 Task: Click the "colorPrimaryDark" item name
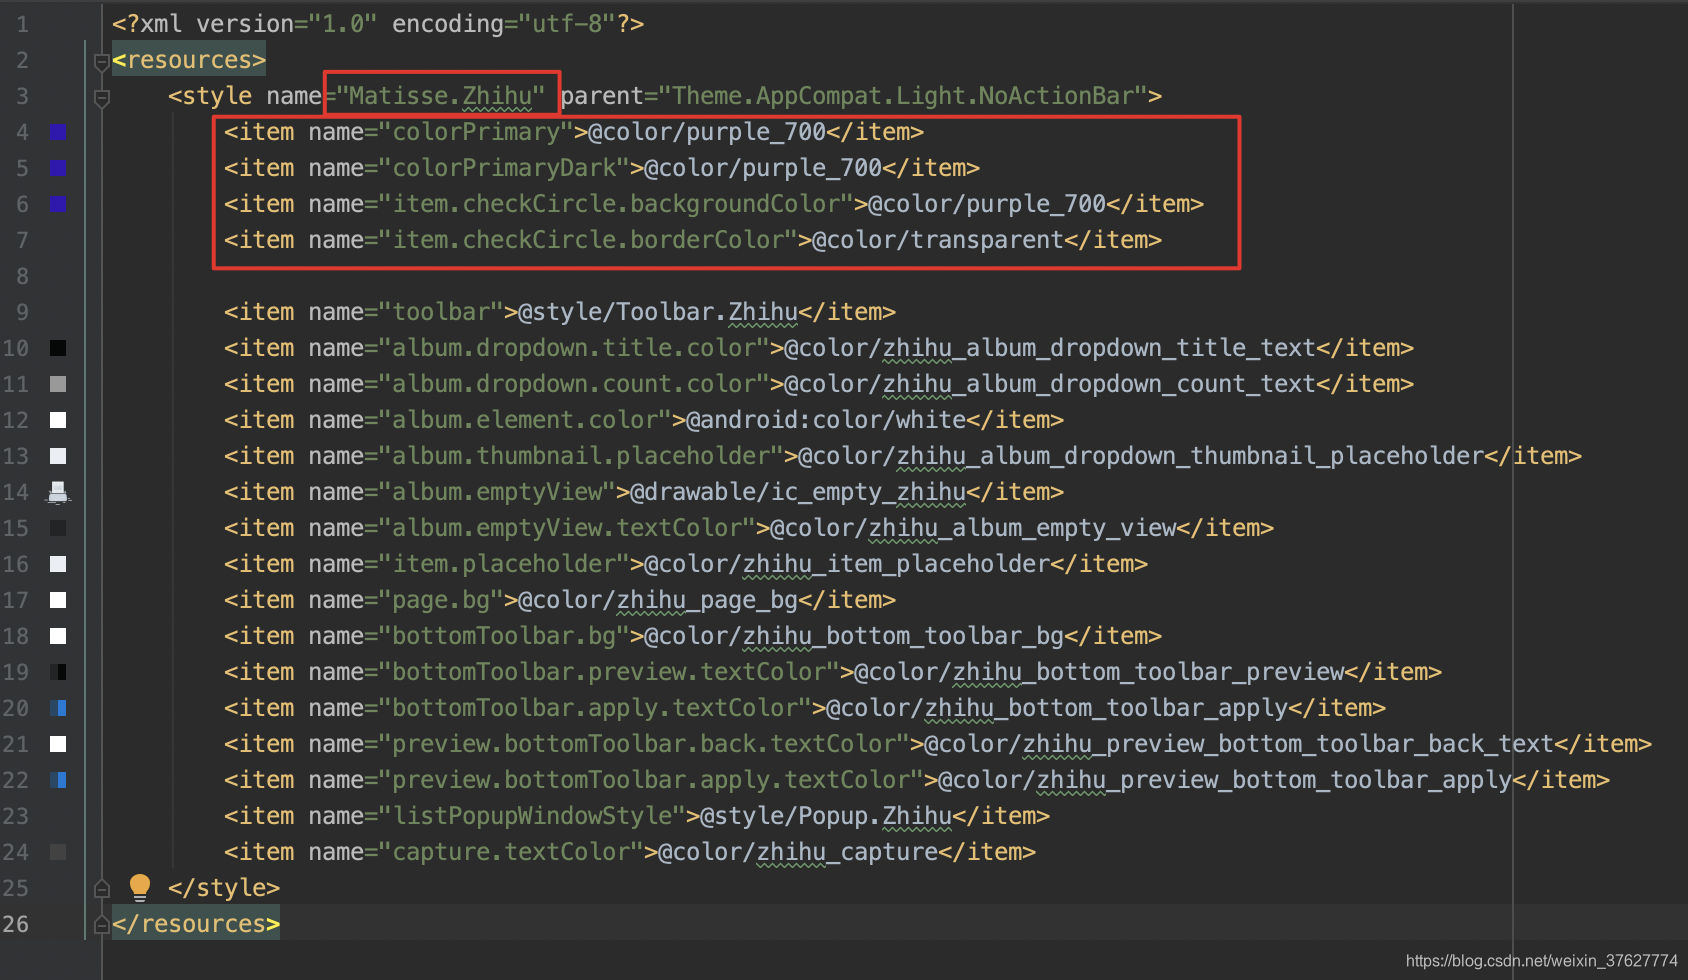(504, 168)
